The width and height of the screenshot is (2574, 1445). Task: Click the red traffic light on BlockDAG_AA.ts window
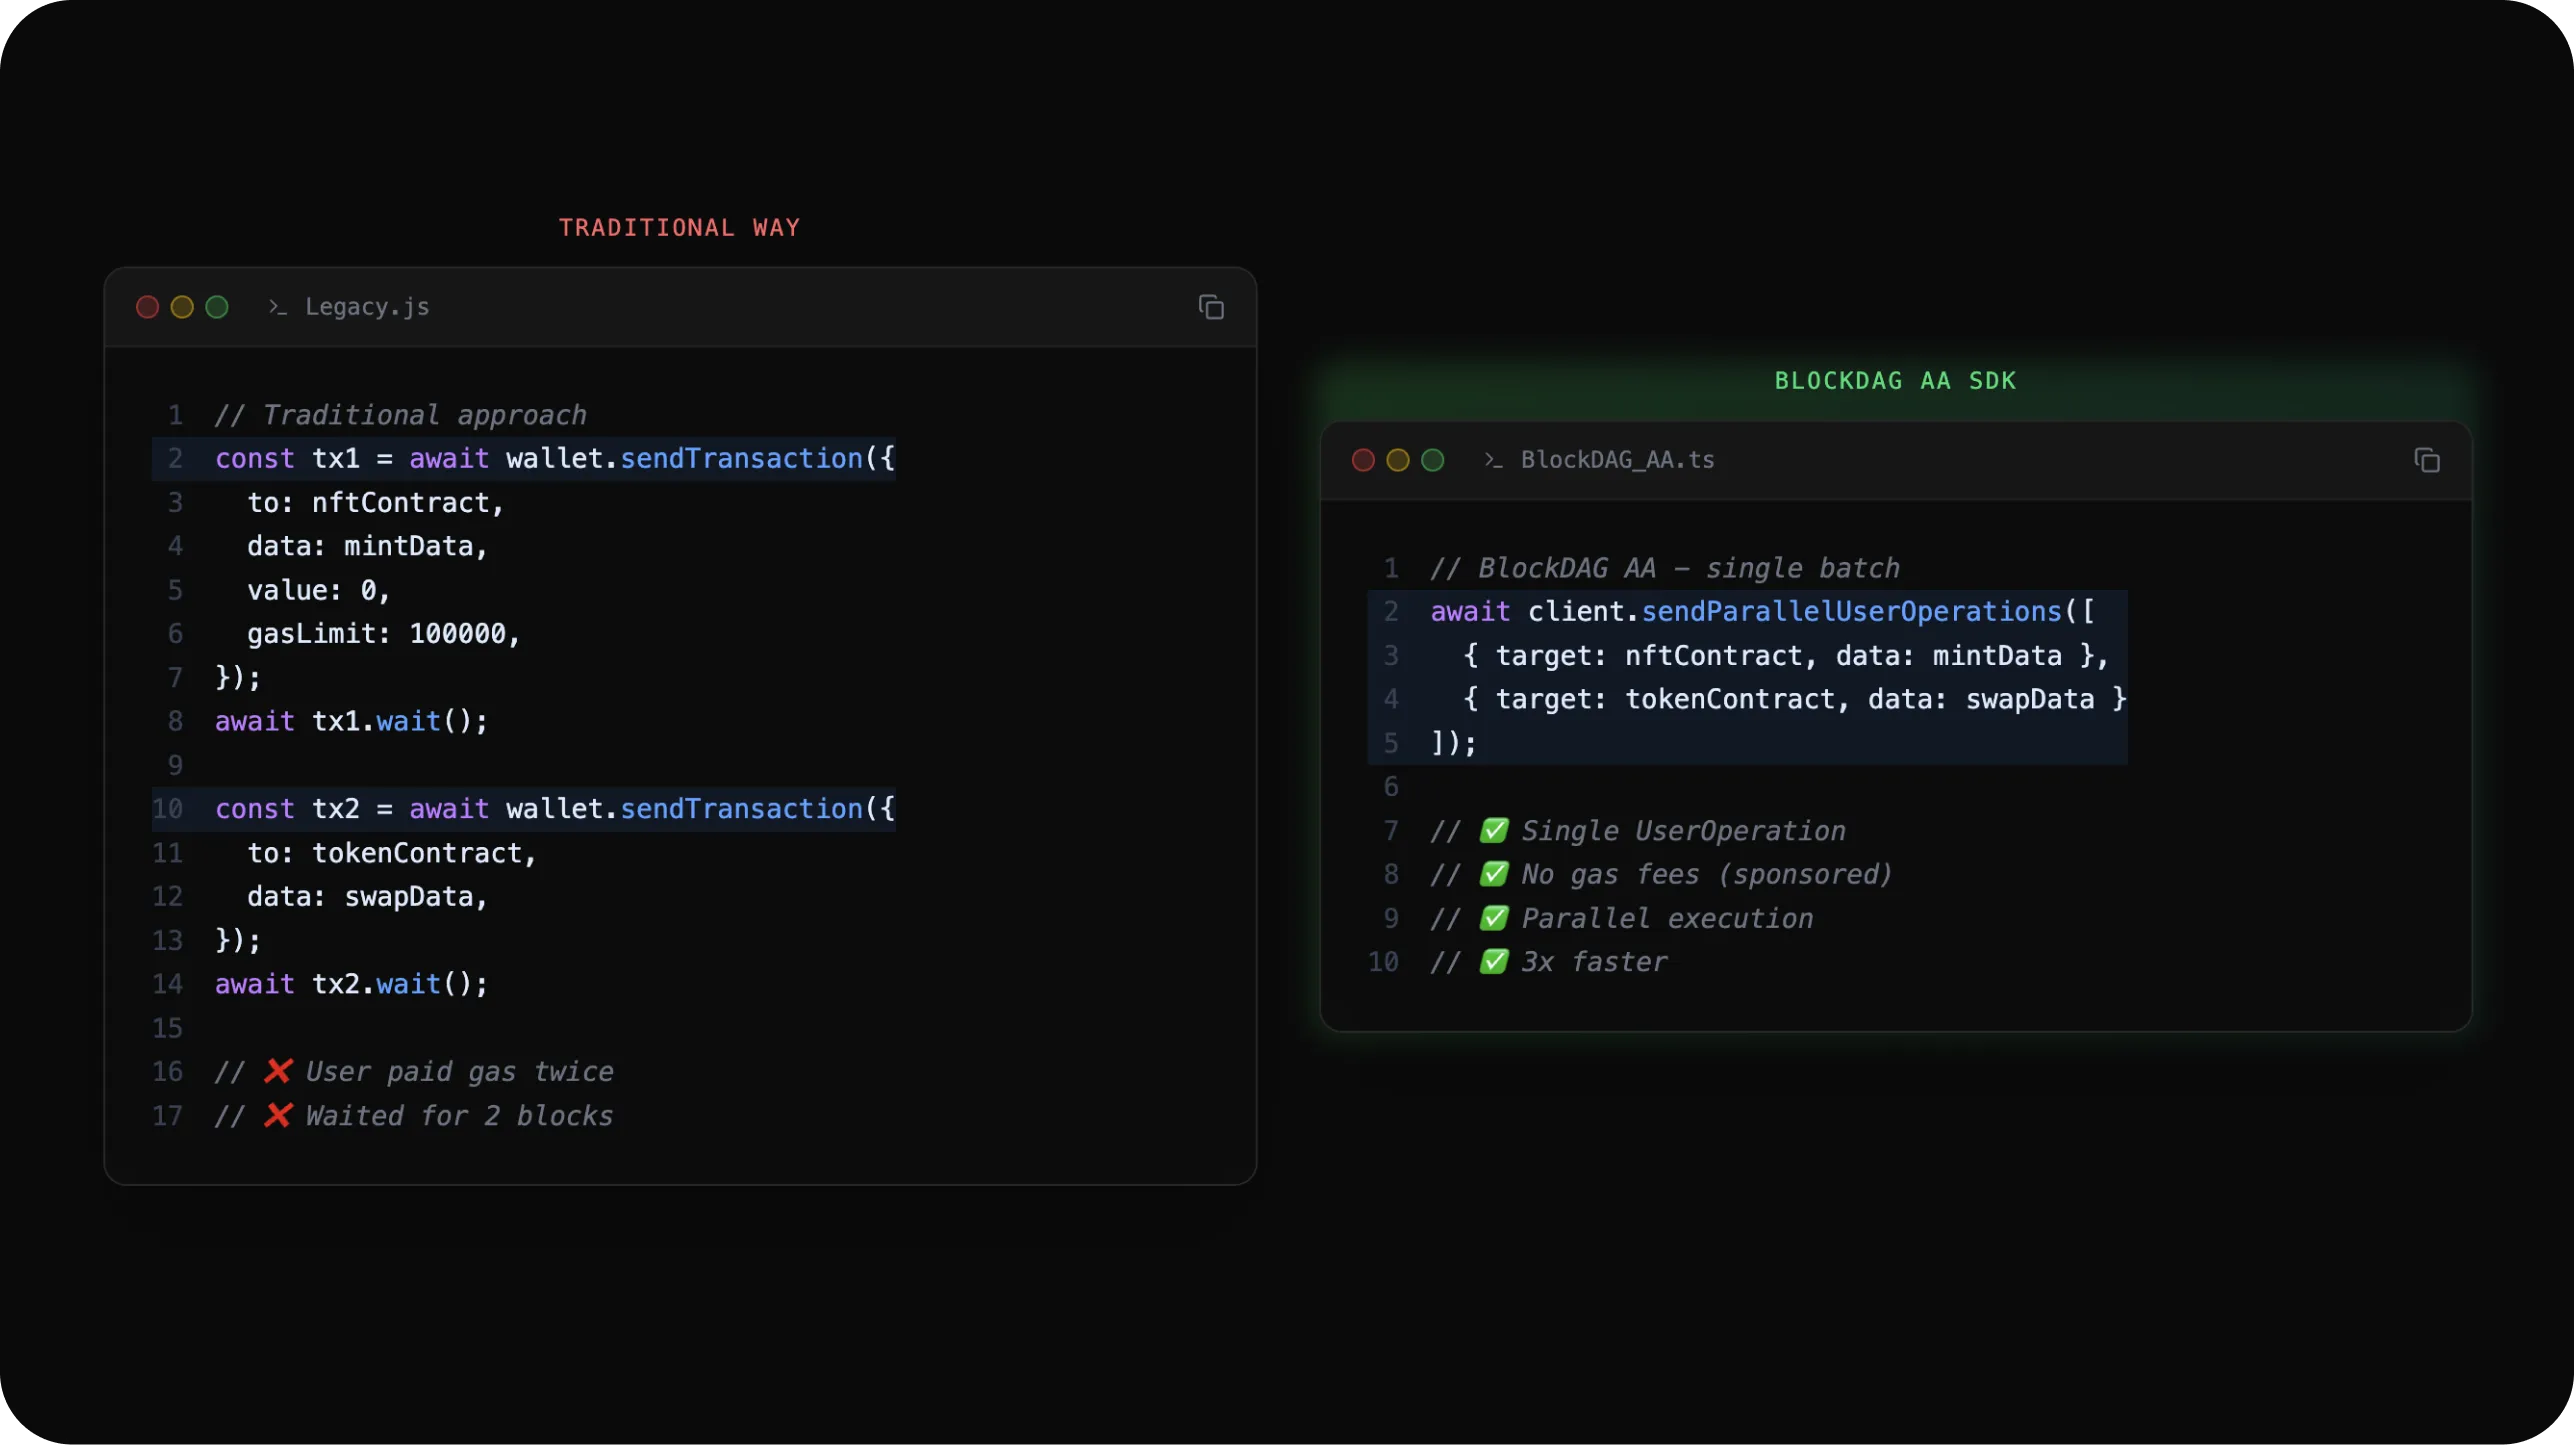[x=1362, y=460]
